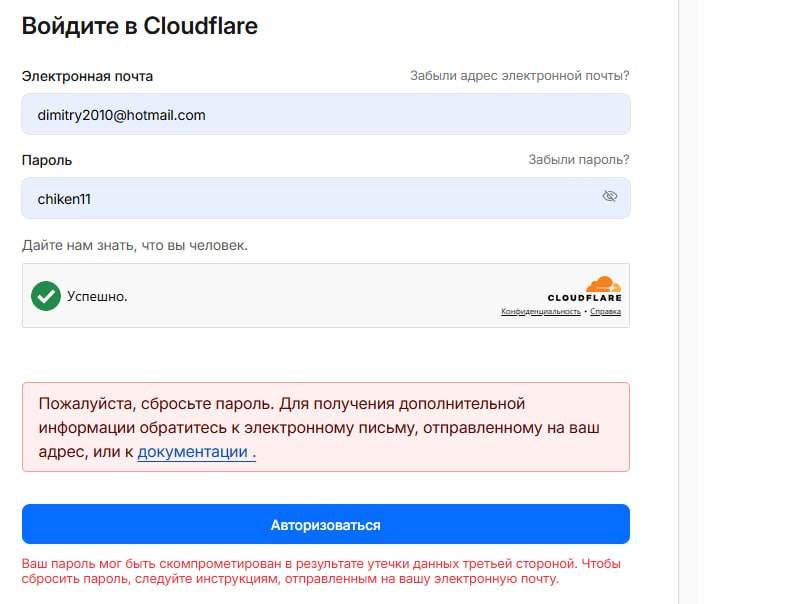The height and width of the screenshot is (604, 800).
Task: Click the 'Электронная почта' field label
Action: coord(87,76)
